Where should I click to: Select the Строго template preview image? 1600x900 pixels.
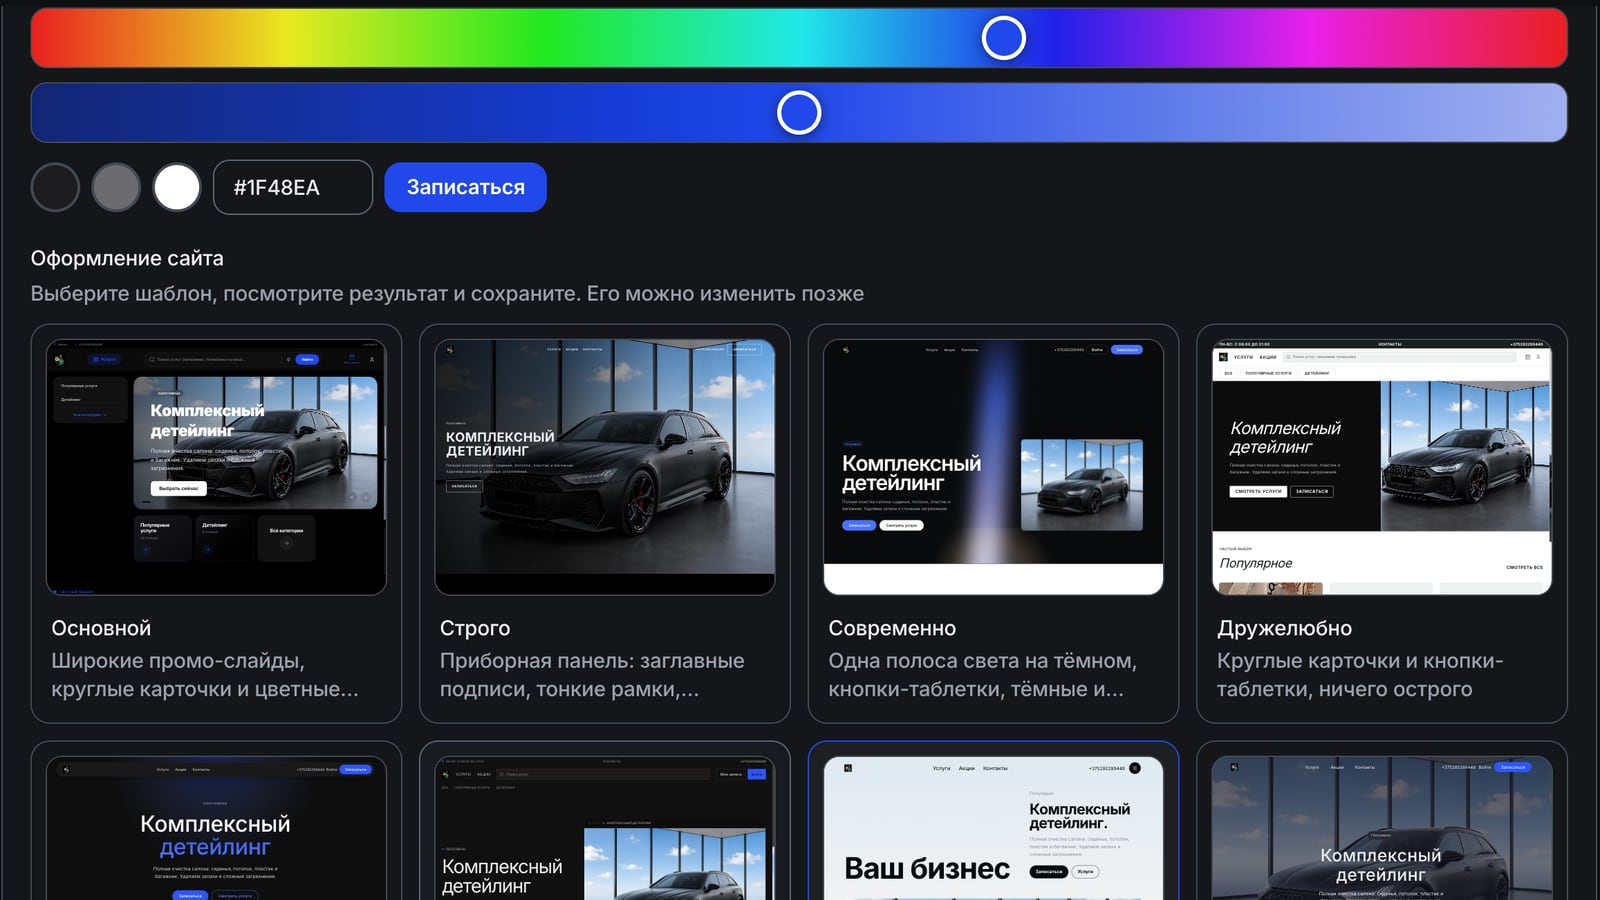[x=605, y=467]
